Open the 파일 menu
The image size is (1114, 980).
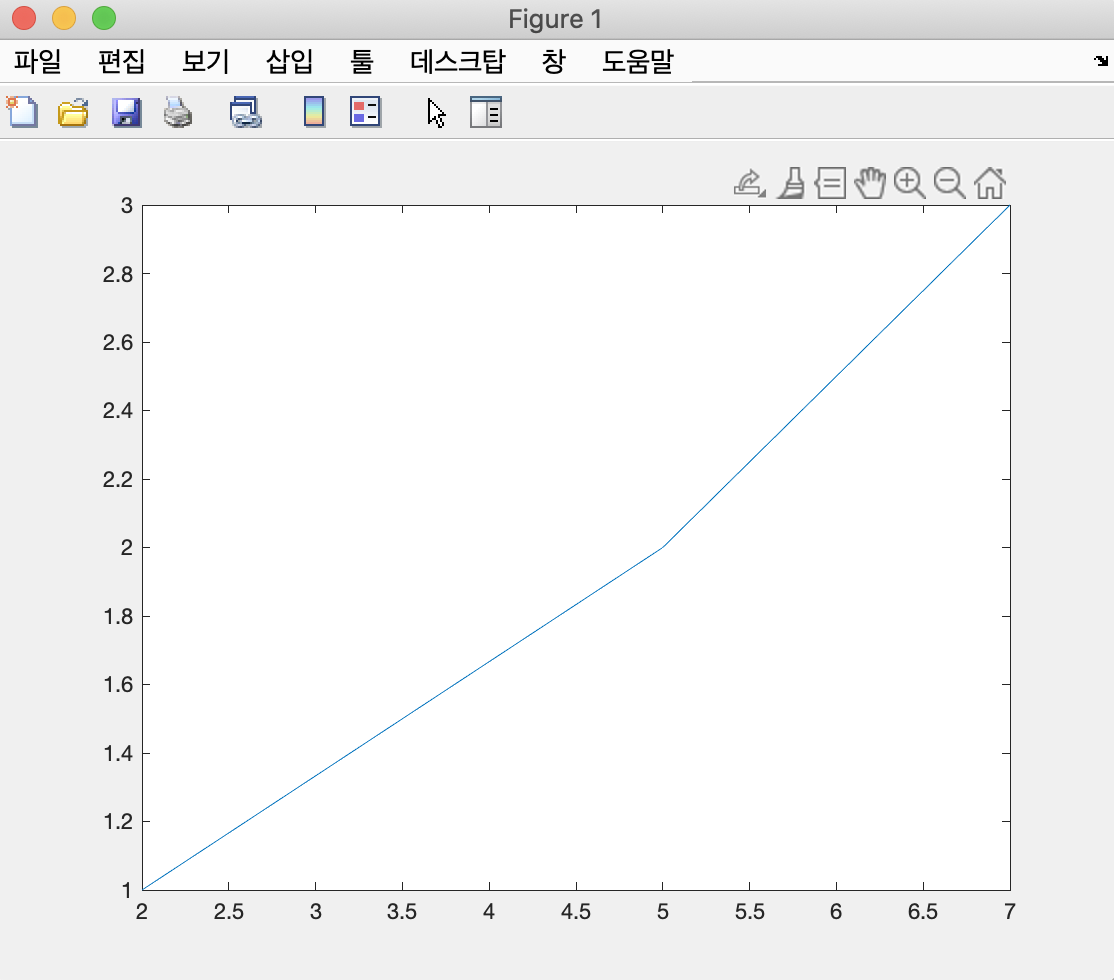pos(37,61)
